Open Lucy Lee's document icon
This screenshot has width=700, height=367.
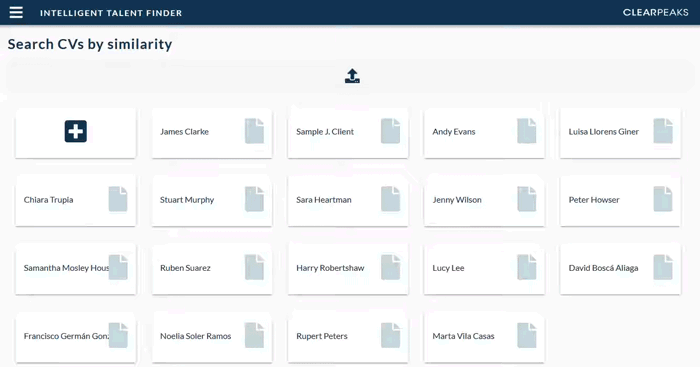(527, 267)
